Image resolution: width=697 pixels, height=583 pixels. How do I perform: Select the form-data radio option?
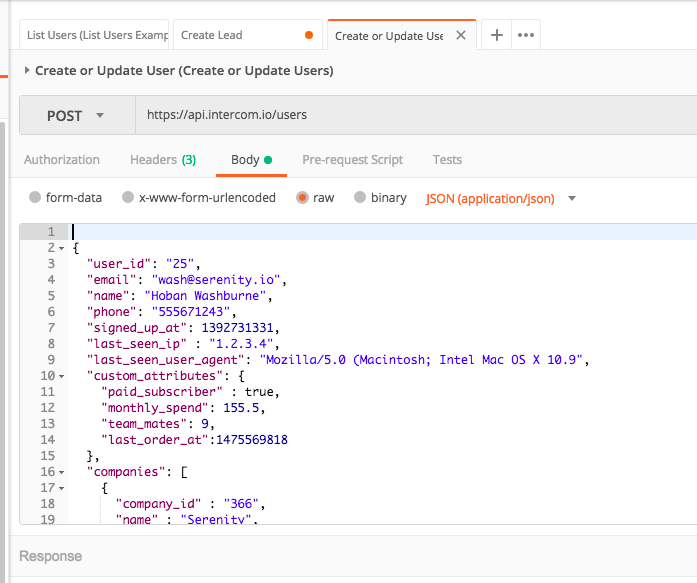tap(36, 198)
